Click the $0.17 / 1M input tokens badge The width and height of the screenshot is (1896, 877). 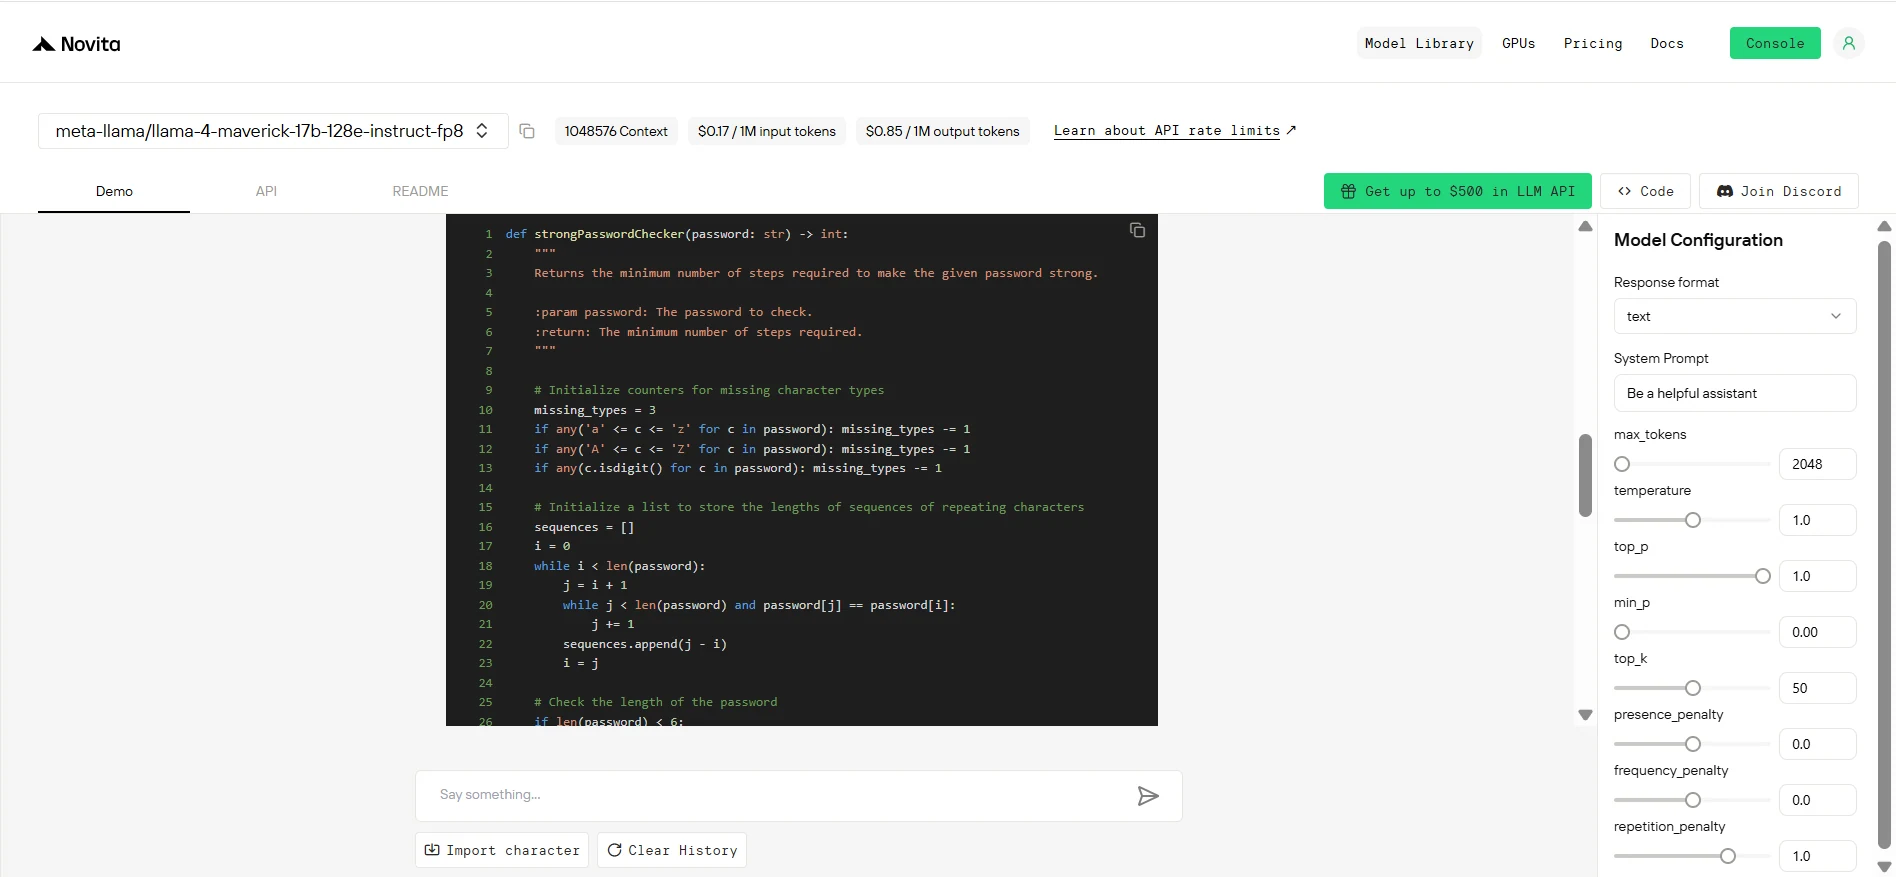[767, 131]
